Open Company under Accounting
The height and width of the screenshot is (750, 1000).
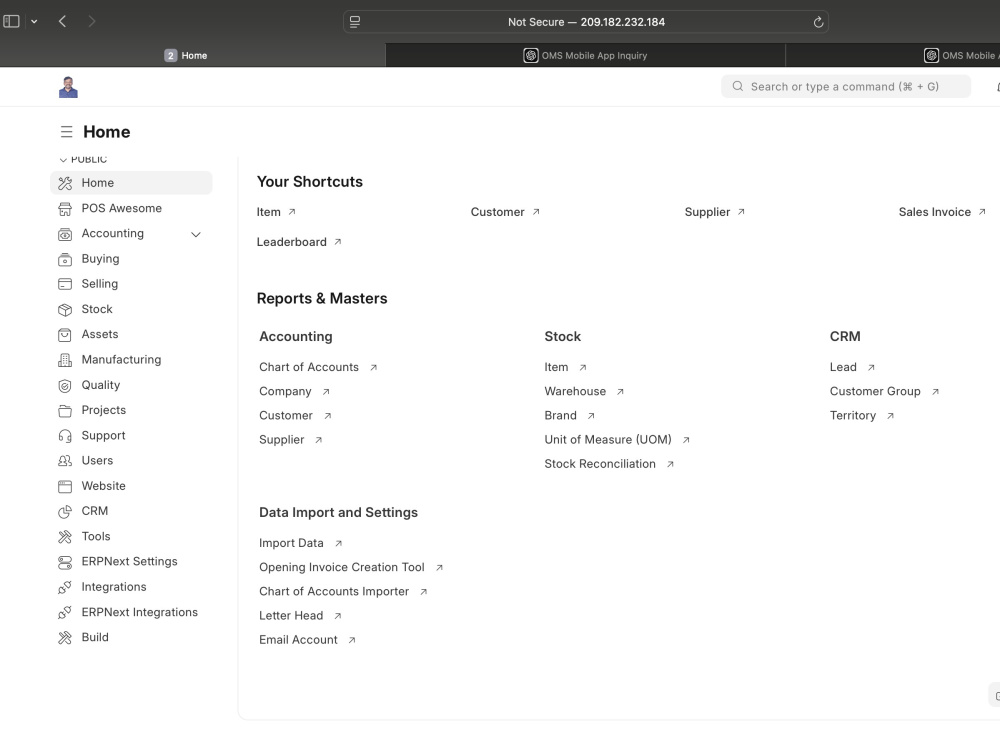pyautogui.click(x=295, y=392)
